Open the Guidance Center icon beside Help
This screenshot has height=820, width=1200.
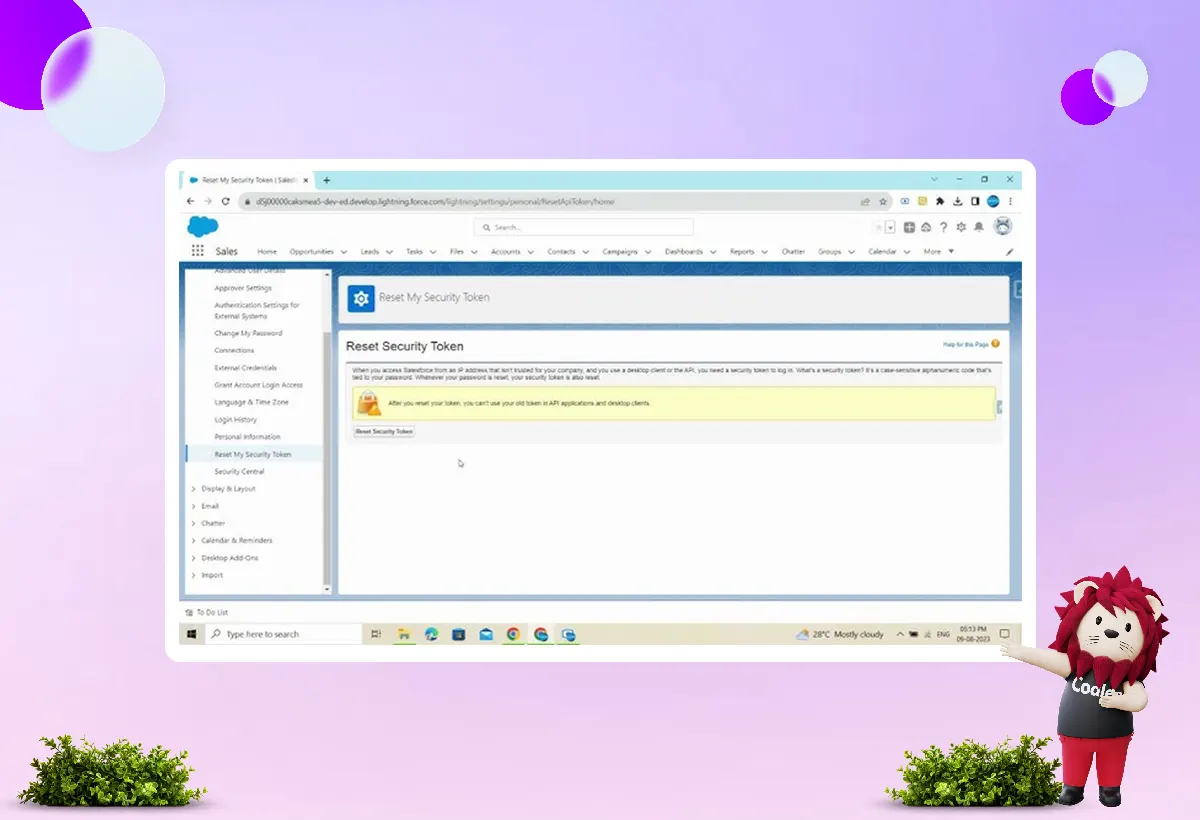coord(926,227)
